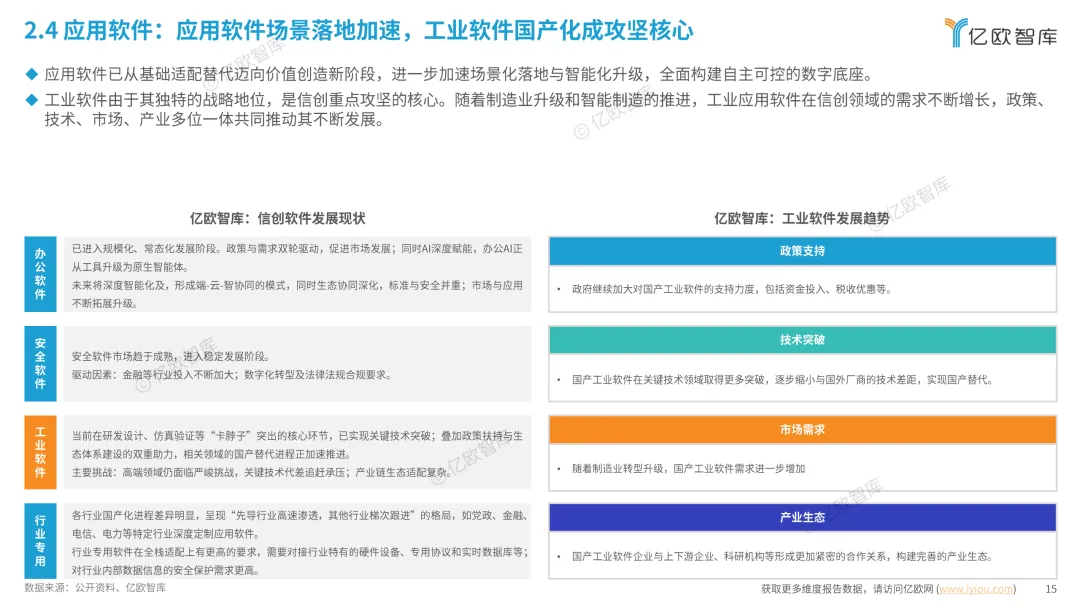Viewport: 1080px width, 608px height.
Task: Open the www.iyiou.com link
Action: pyautogui.click(x=976, y=589)
